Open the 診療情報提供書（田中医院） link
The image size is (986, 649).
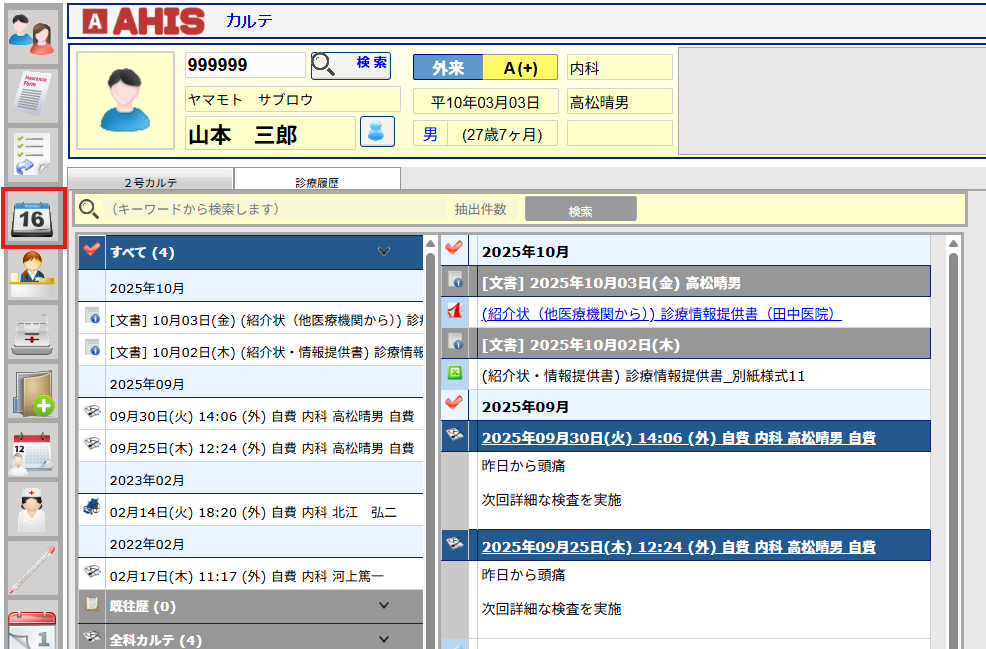[x=661, y=314]
